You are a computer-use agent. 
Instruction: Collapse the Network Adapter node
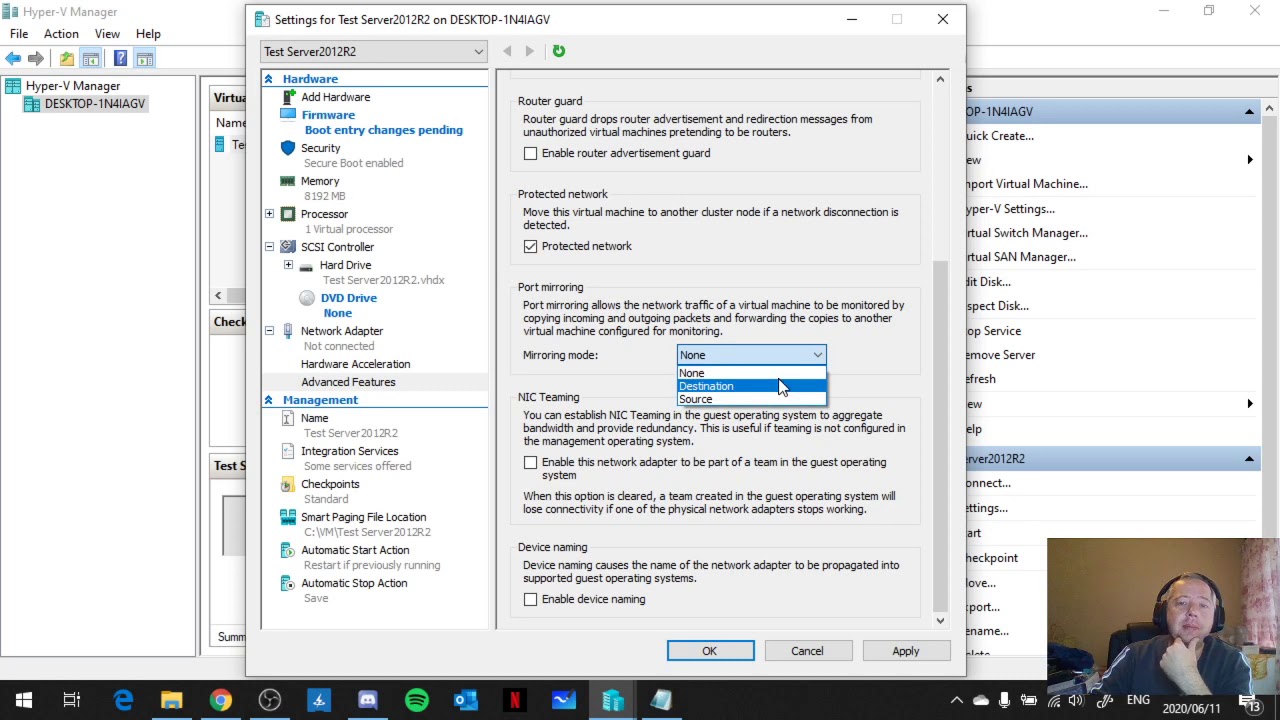269,331
